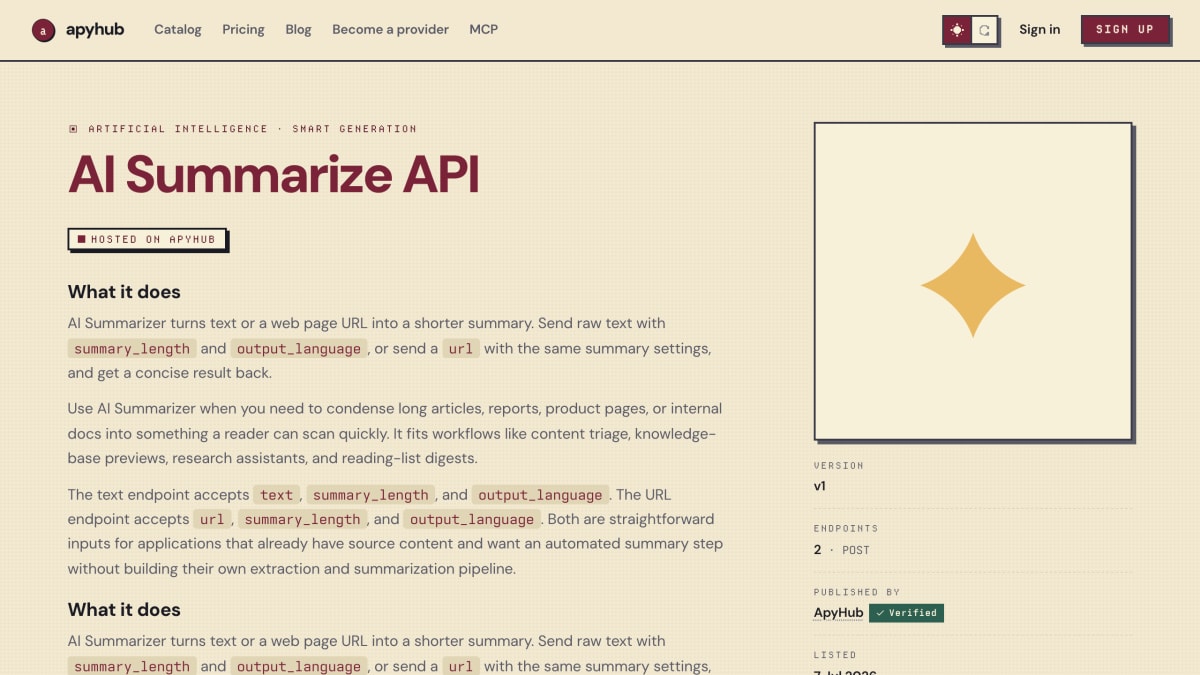The height and width of the screenshot is (675, 1200).
Task: Click the Hosted on ApyHub badge
Action: pyautogui.click(x=148, y=239)
